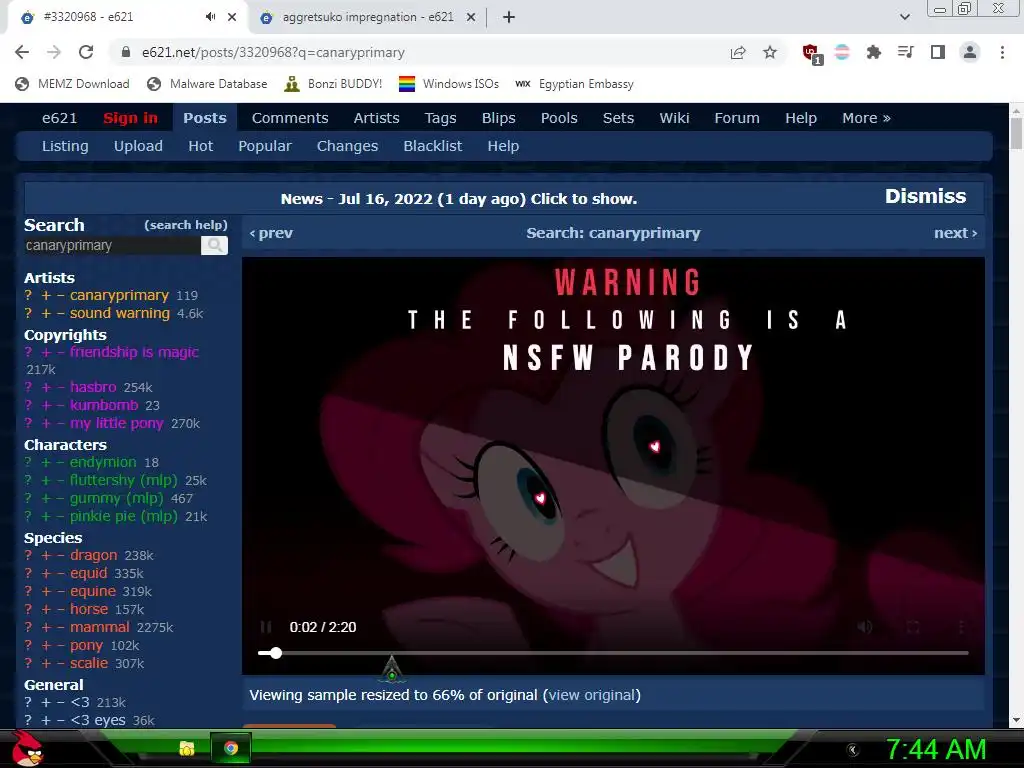The height and width of the screenshot is (768, 1024).
Task: Open the canaryprimary artist tag
Action: (120, 295)
